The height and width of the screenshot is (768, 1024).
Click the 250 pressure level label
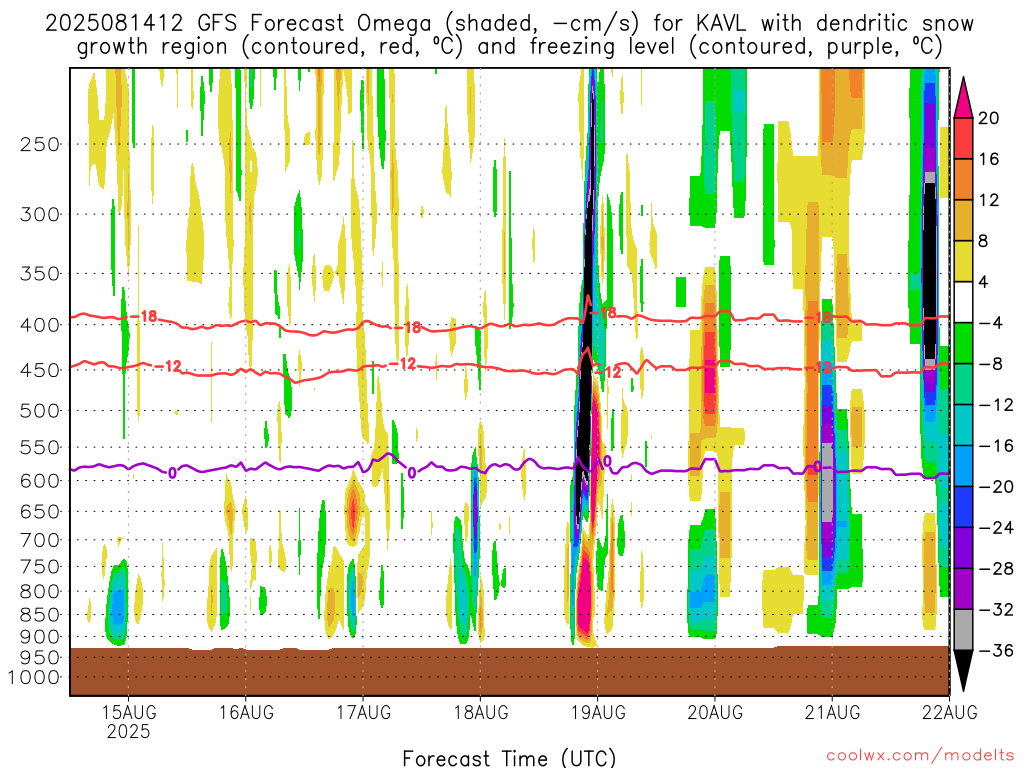[40, 144]
